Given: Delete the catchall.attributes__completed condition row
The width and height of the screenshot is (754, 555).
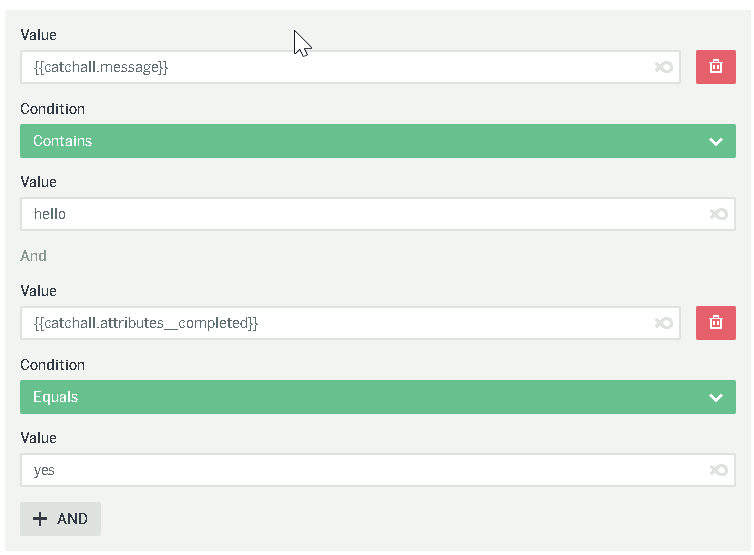Looking at the screenshot, I should (x=716, y=323).
